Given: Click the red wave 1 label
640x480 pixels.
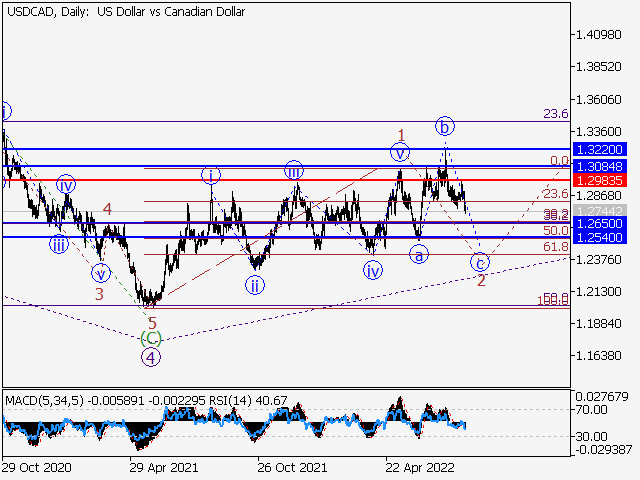Looking at the screenshot, I should tap(402, 135).
